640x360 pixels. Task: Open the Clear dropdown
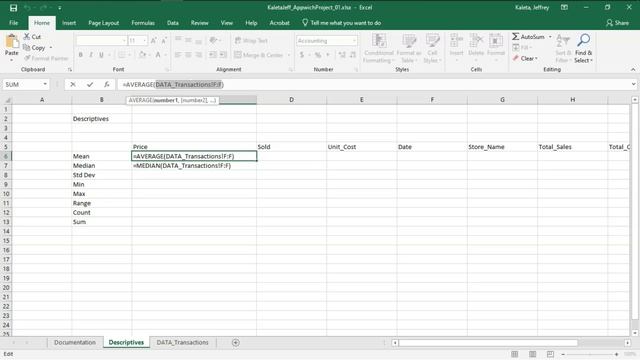(x=525, y=58)
